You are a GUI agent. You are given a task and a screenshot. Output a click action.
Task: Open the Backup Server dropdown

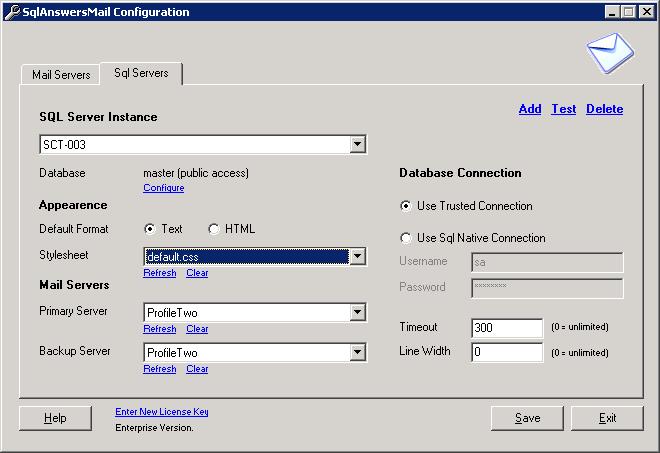click(358, 353)
